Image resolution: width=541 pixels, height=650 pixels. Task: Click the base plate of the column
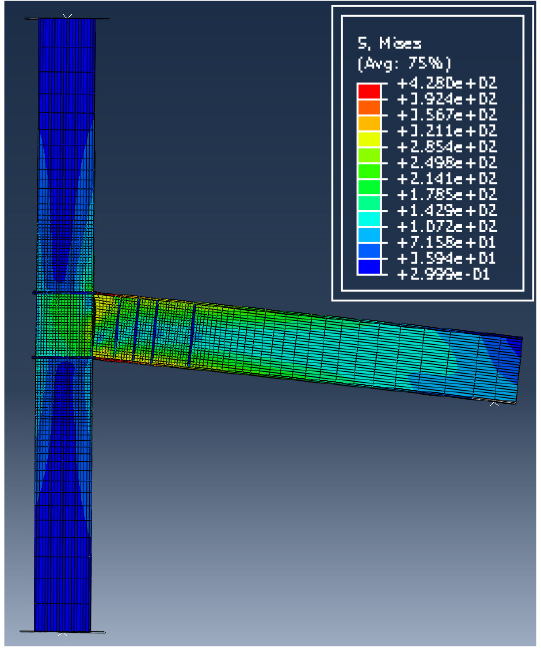62,632
